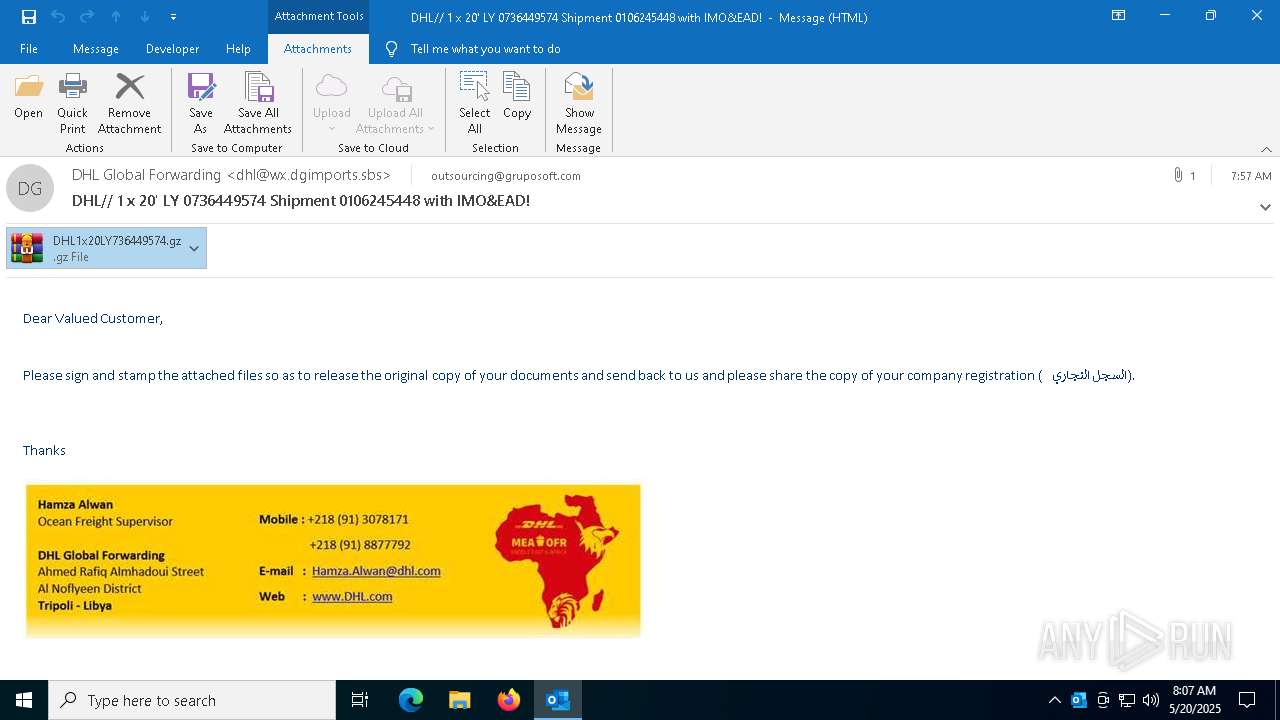Click Show Message button
This screenshot has height=720, width=1280.
pos(579,104)
